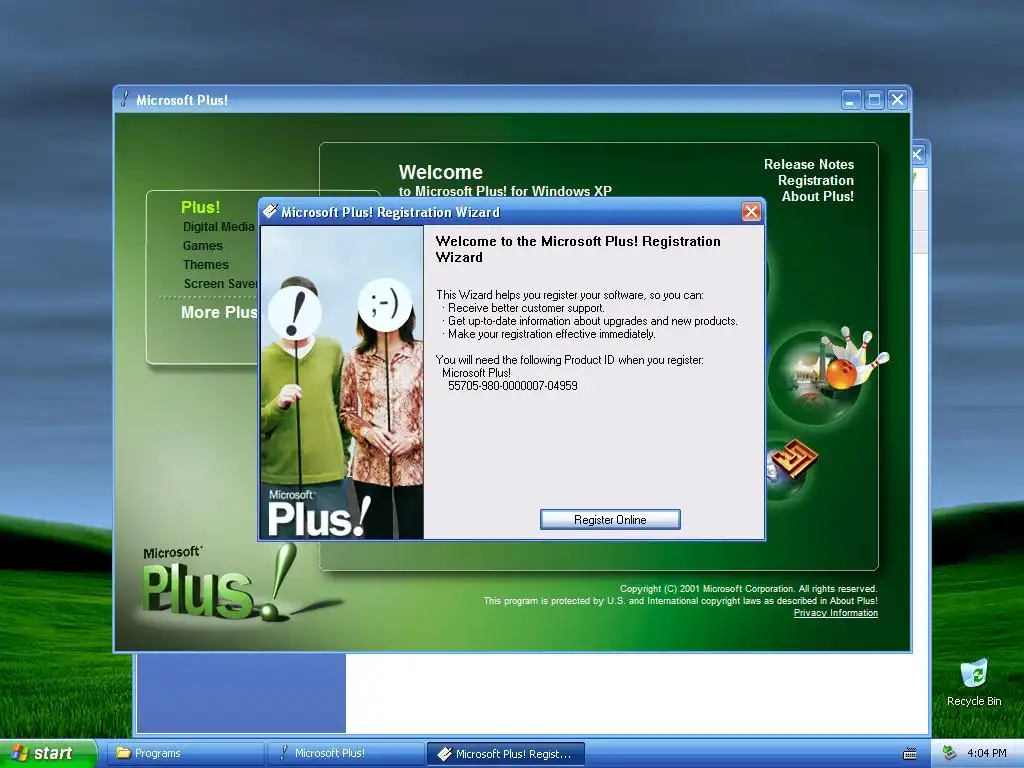This screenshot has height=768, width=1024.
Task: Click the product ID 55705-980-0000007-04959
Action: [x=513, y=386]
